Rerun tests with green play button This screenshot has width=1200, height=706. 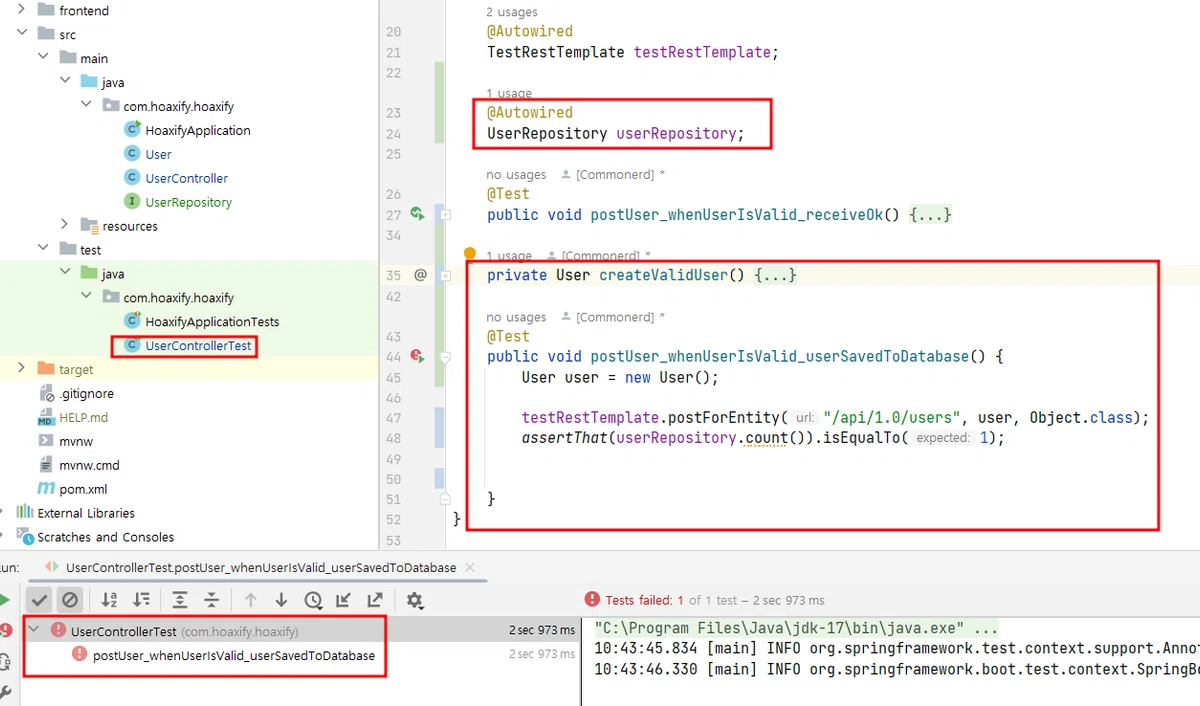click(4, 600)
